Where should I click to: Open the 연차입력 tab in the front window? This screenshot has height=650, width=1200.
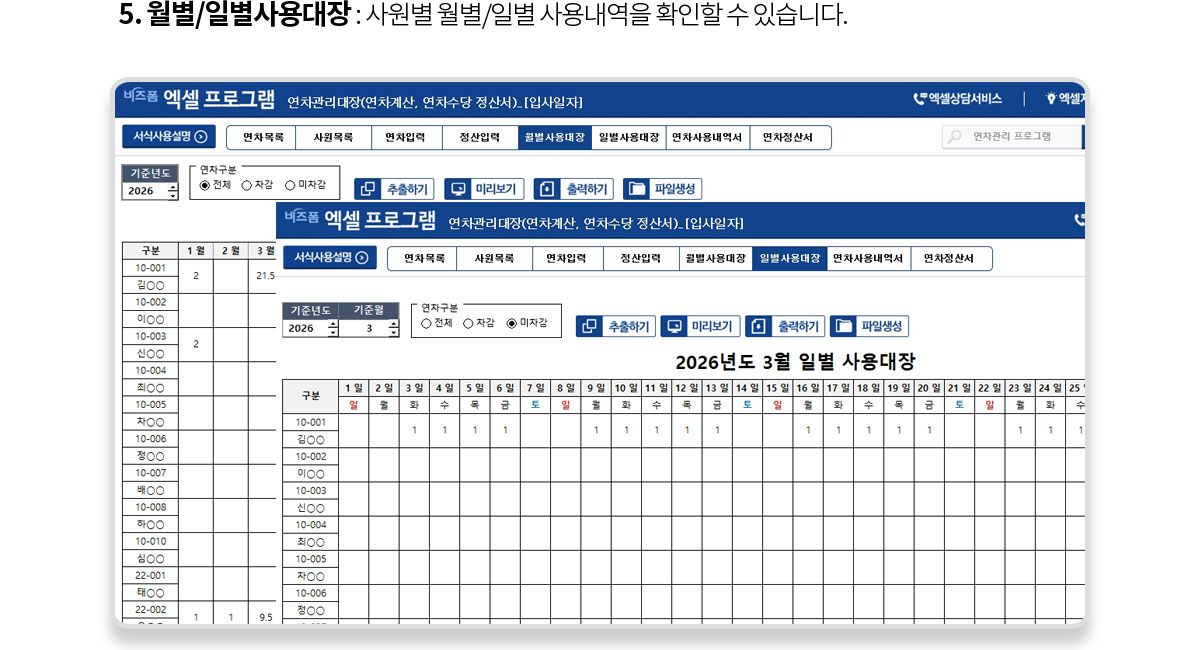[x=568, y=258]
